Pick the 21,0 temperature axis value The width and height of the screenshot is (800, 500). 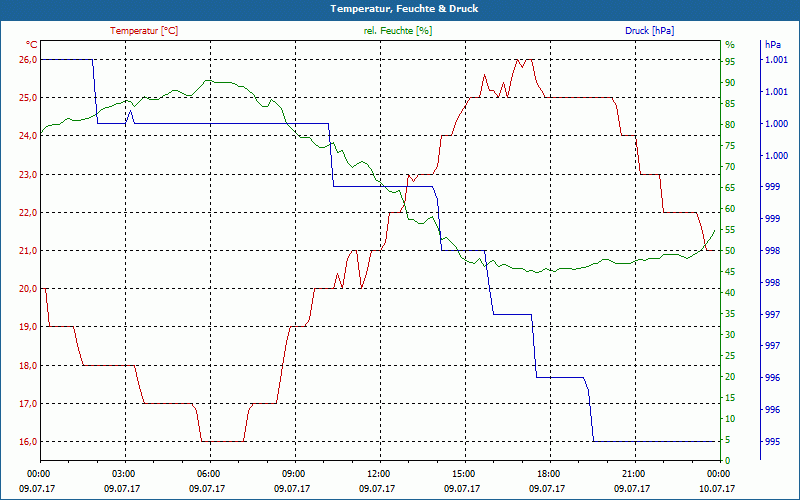coord(28,251)
